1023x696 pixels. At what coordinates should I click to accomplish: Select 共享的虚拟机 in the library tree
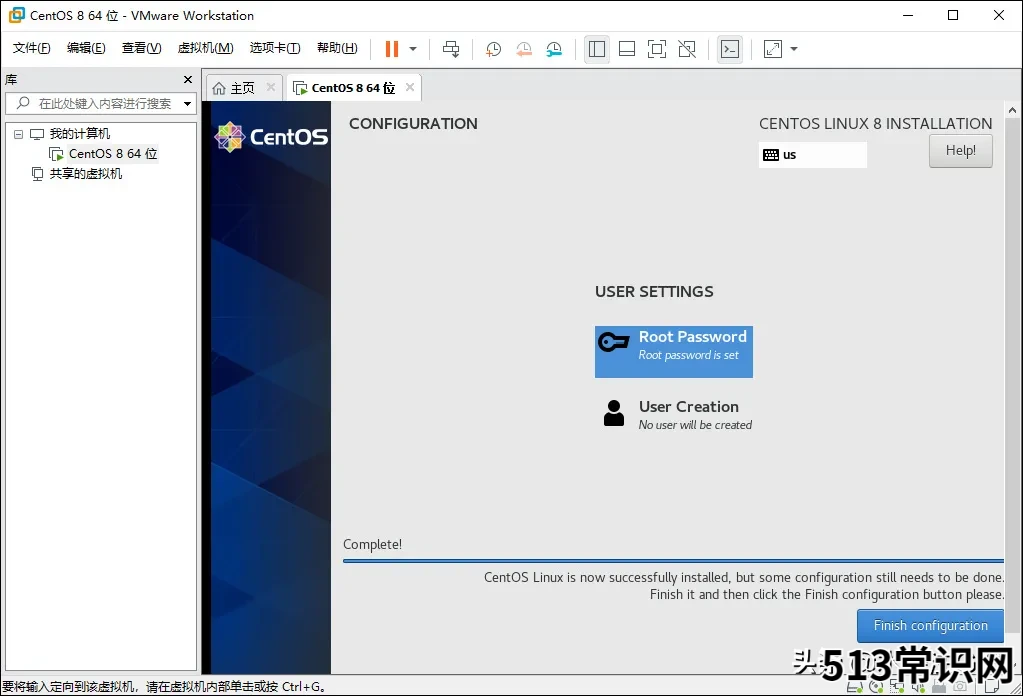click(x=85, y=174)
